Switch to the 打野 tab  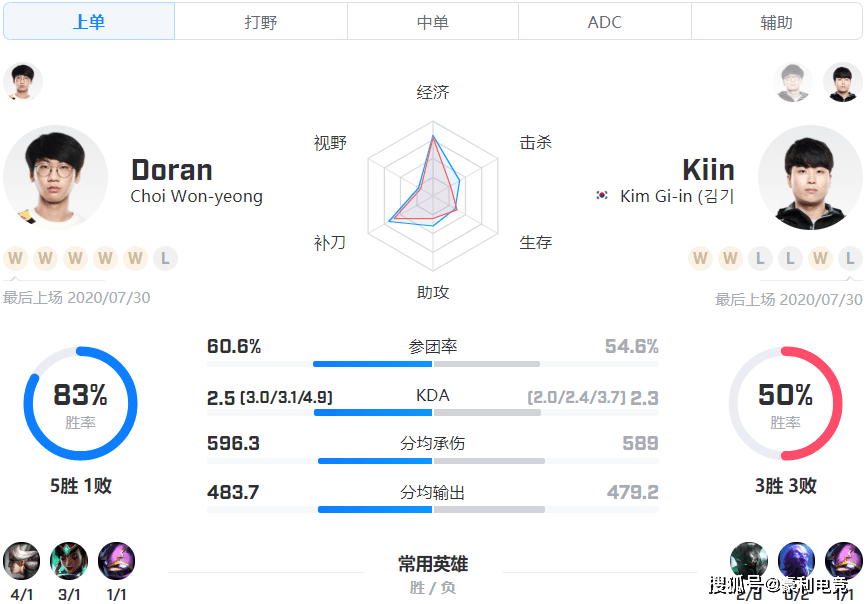261,21
